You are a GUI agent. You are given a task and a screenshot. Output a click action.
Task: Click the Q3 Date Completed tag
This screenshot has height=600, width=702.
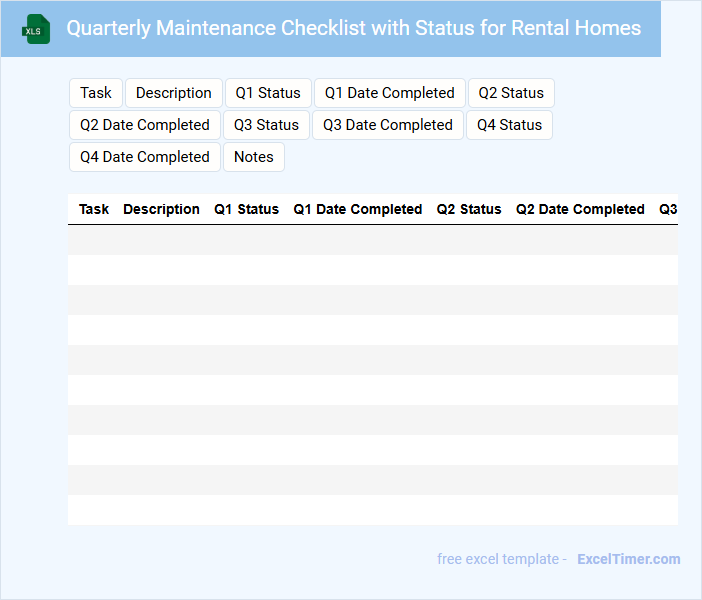coord(388,125)
